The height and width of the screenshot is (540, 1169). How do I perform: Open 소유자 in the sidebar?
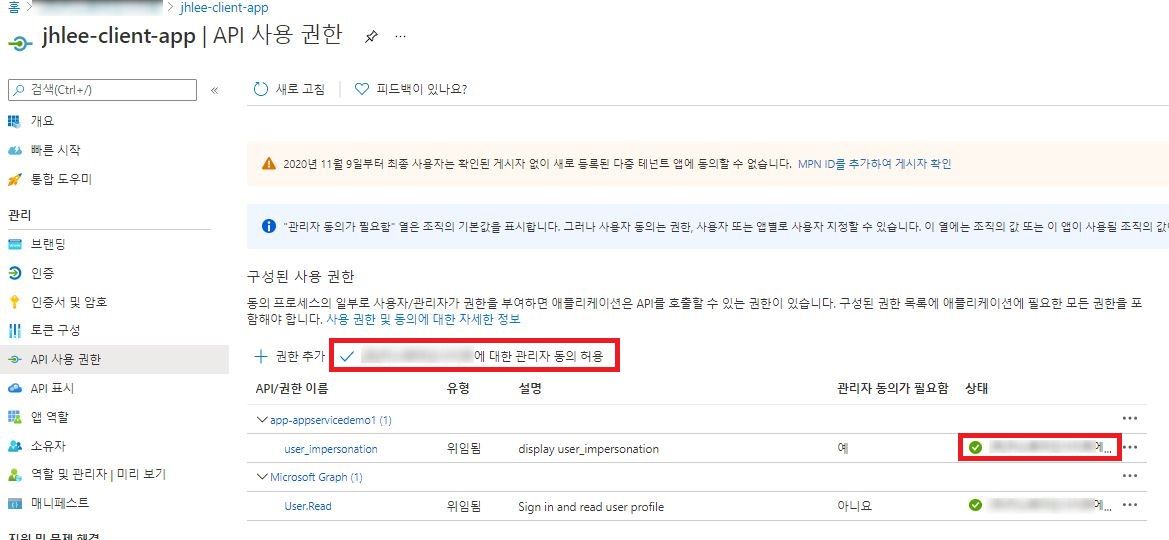[x=49, y=446]
